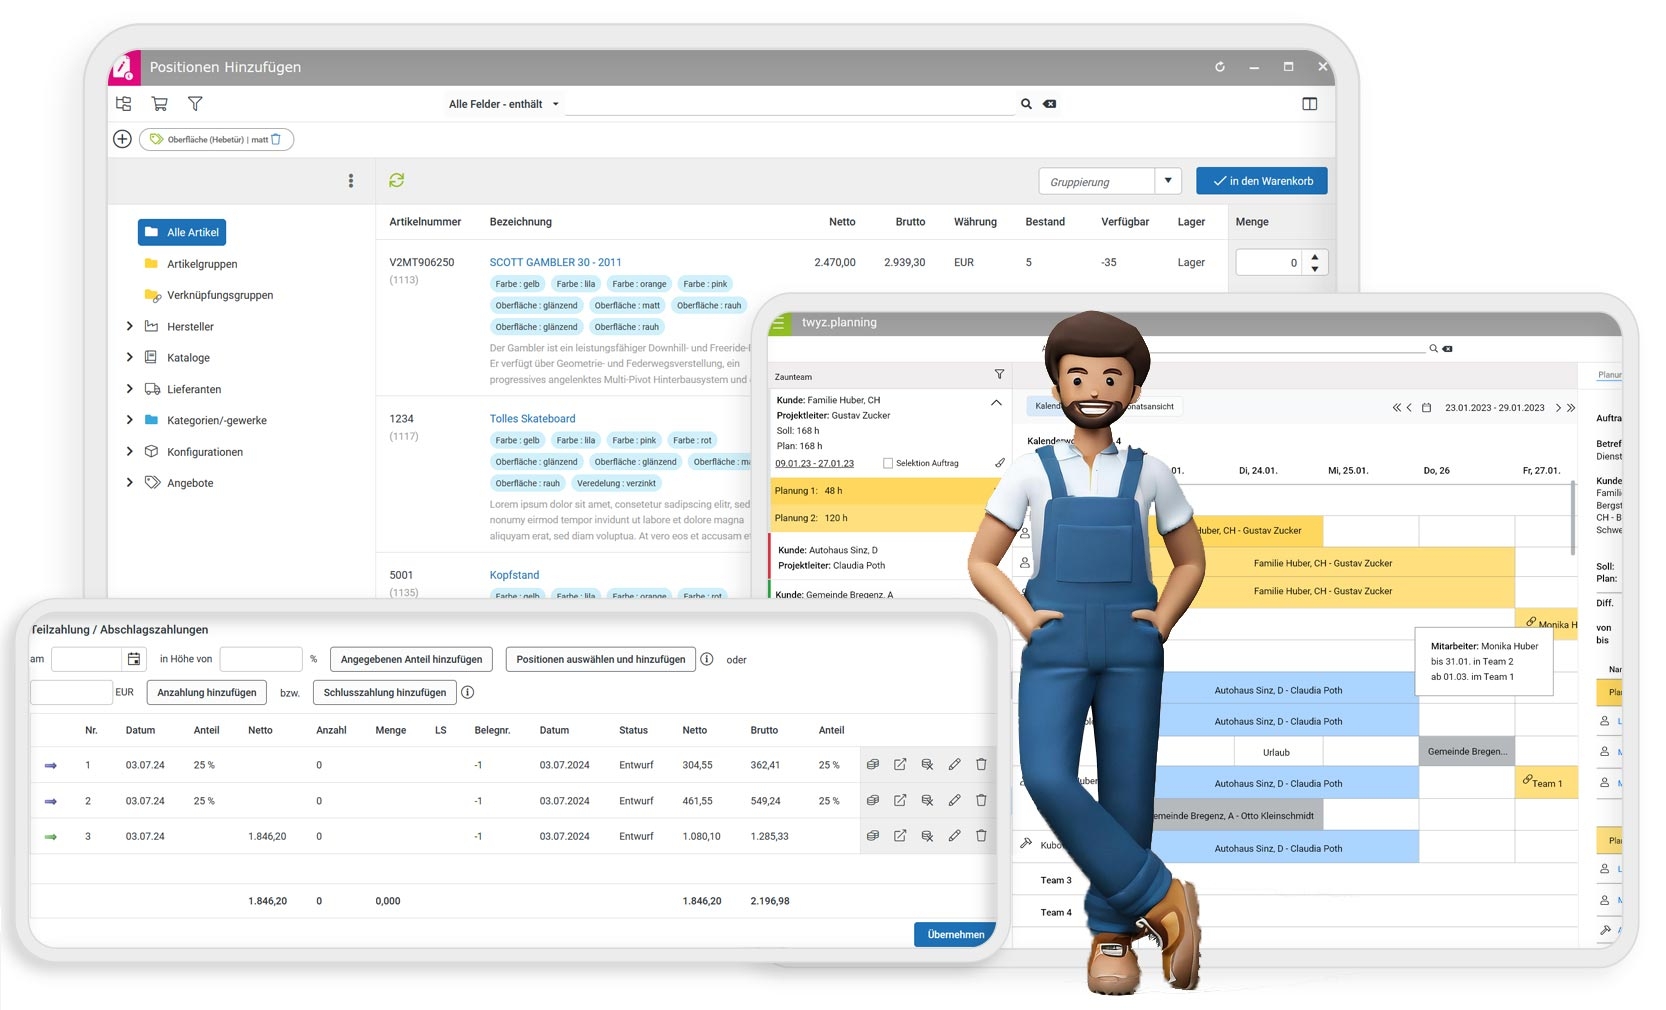The height and width of the screenshot is (1010, 1666).
Task: Open the Tolles Skateboard article link
Action: 532,419
